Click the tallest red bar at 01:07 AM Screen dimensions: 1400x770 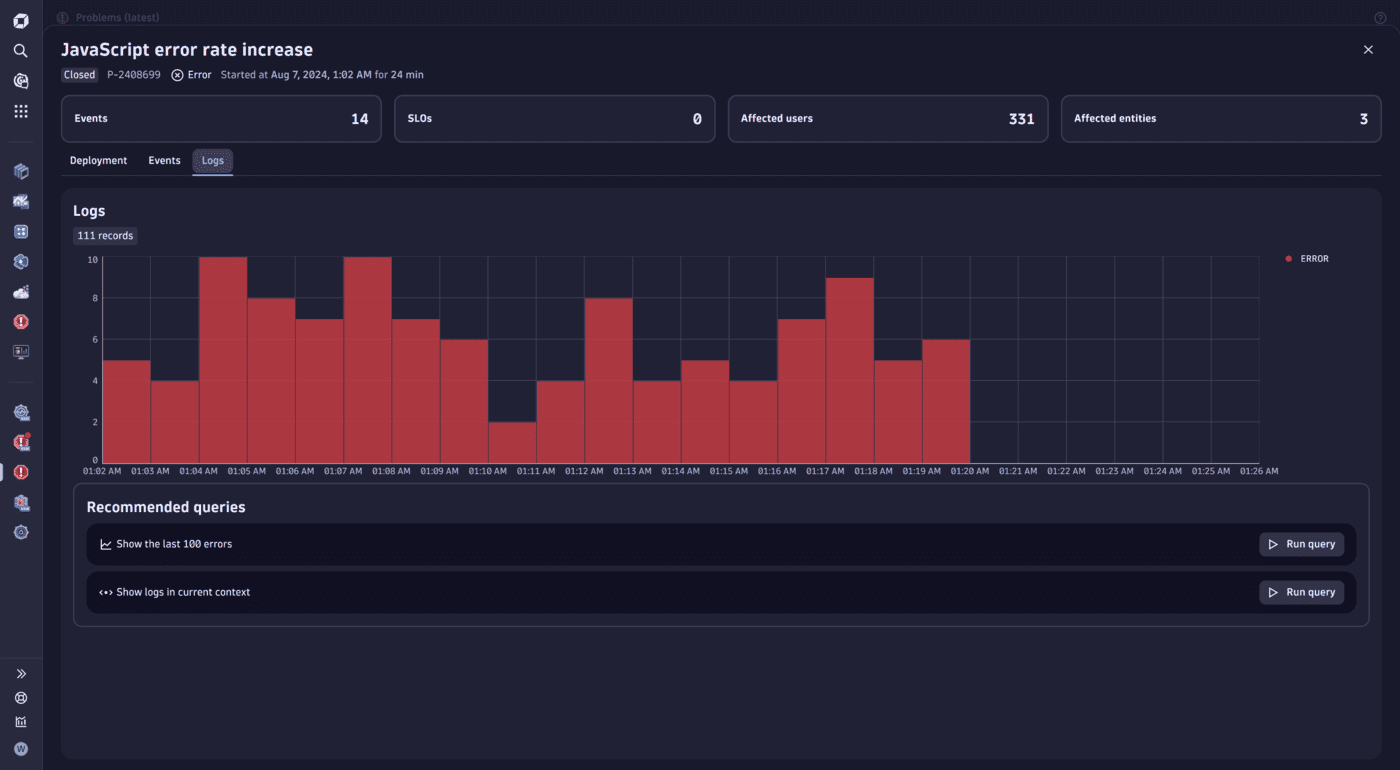(x=368, y=350)
